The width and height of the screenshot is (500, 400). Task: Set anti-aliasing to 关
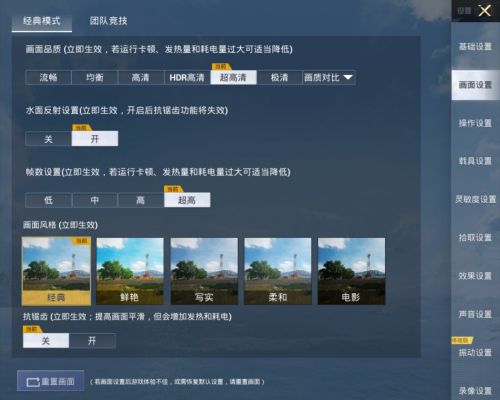click(x=46, y=341)
